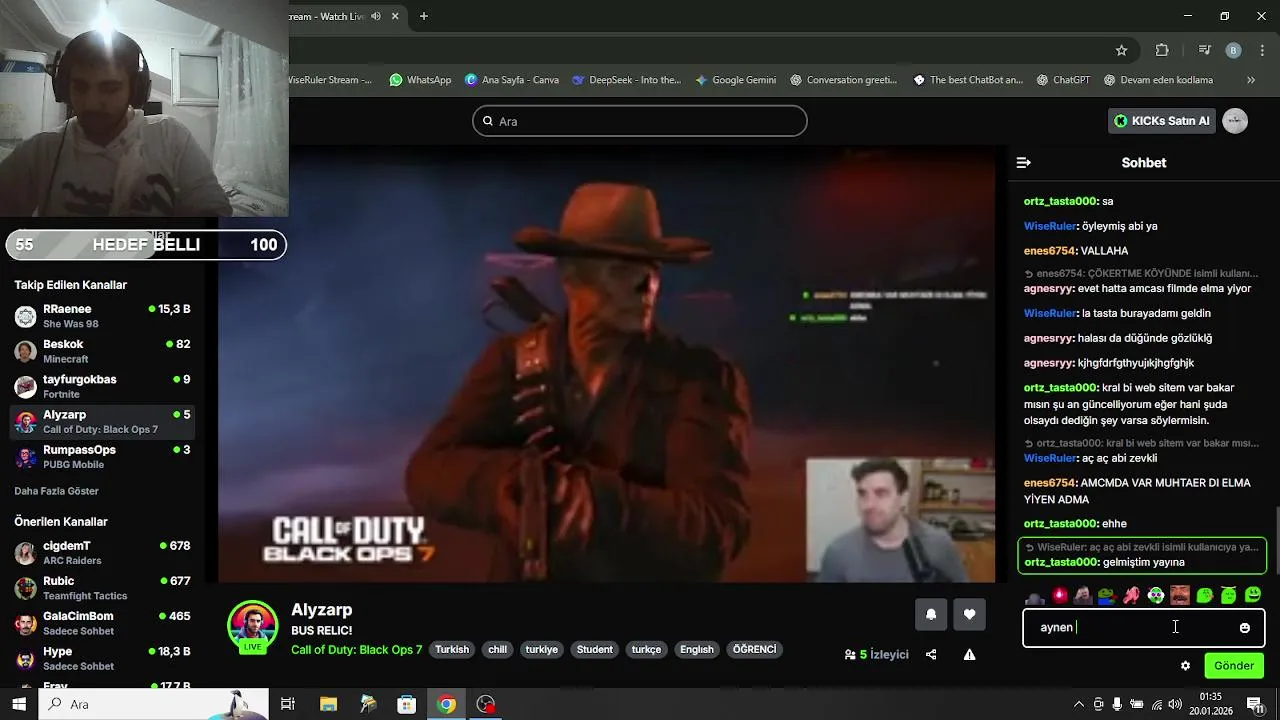Image resolution: width=1280 pixels, height=720 pixels.
Task: Focus the chat message input box
Action: click(1143, 628)
